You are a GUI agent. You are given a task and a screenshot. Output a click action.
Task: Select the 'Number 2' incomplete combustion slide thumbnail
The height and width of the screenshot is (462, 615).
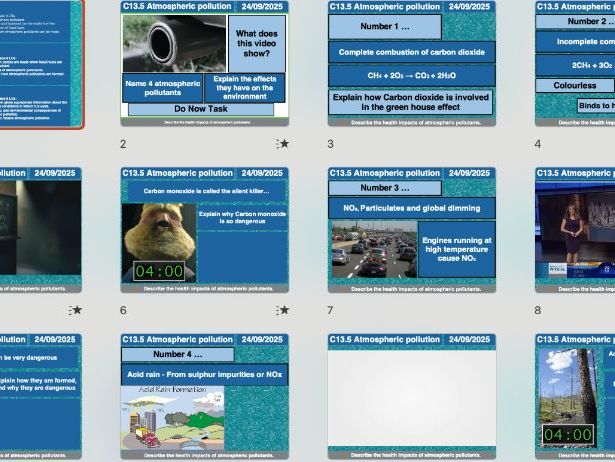pyautogui.click(x=575, y=63)
